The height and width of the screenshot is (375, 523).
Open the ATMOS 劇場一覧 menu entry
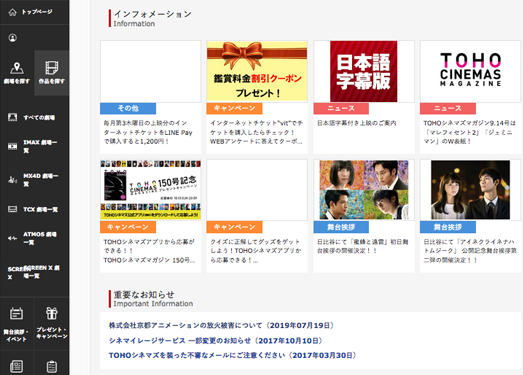tap(40, 238)
